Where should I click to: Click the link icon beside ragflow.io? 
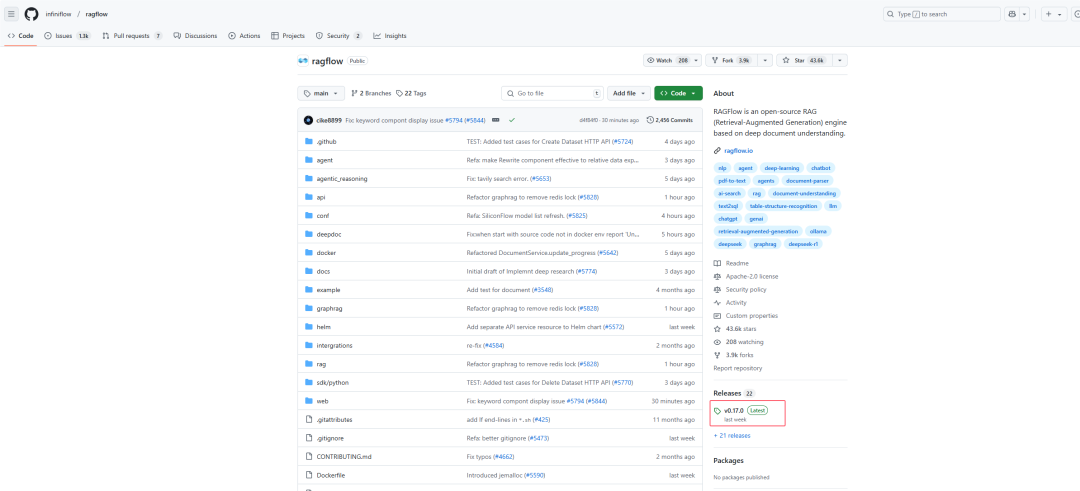click(717, 150)
